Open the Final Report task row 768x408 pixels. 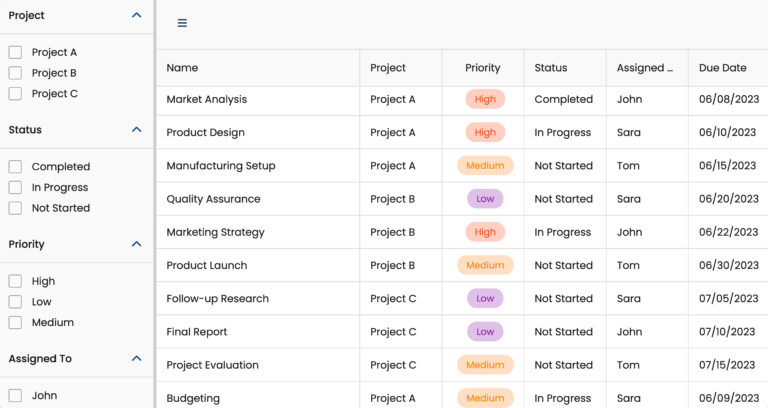[196, 332]
